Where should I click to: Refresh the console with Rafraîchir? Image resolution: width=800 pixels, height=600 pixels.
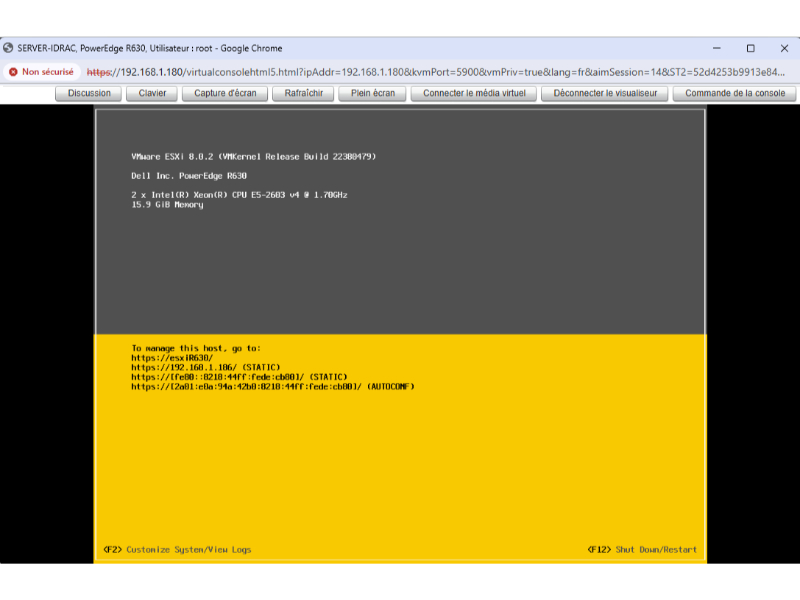303,93
